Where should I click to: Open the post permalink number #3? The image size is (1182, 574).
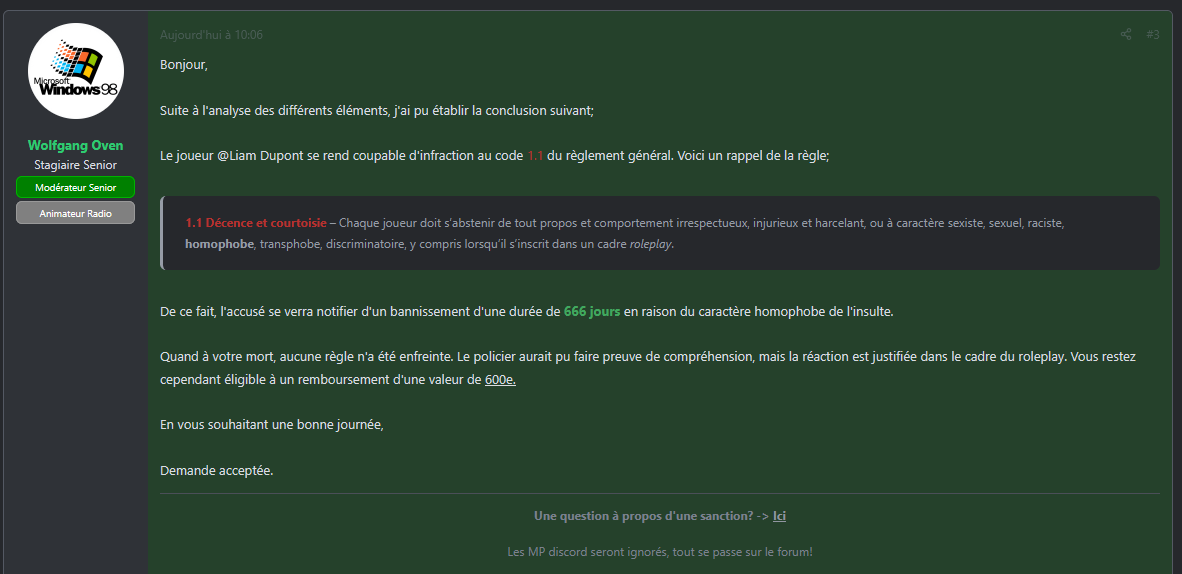click(1153, 35)
